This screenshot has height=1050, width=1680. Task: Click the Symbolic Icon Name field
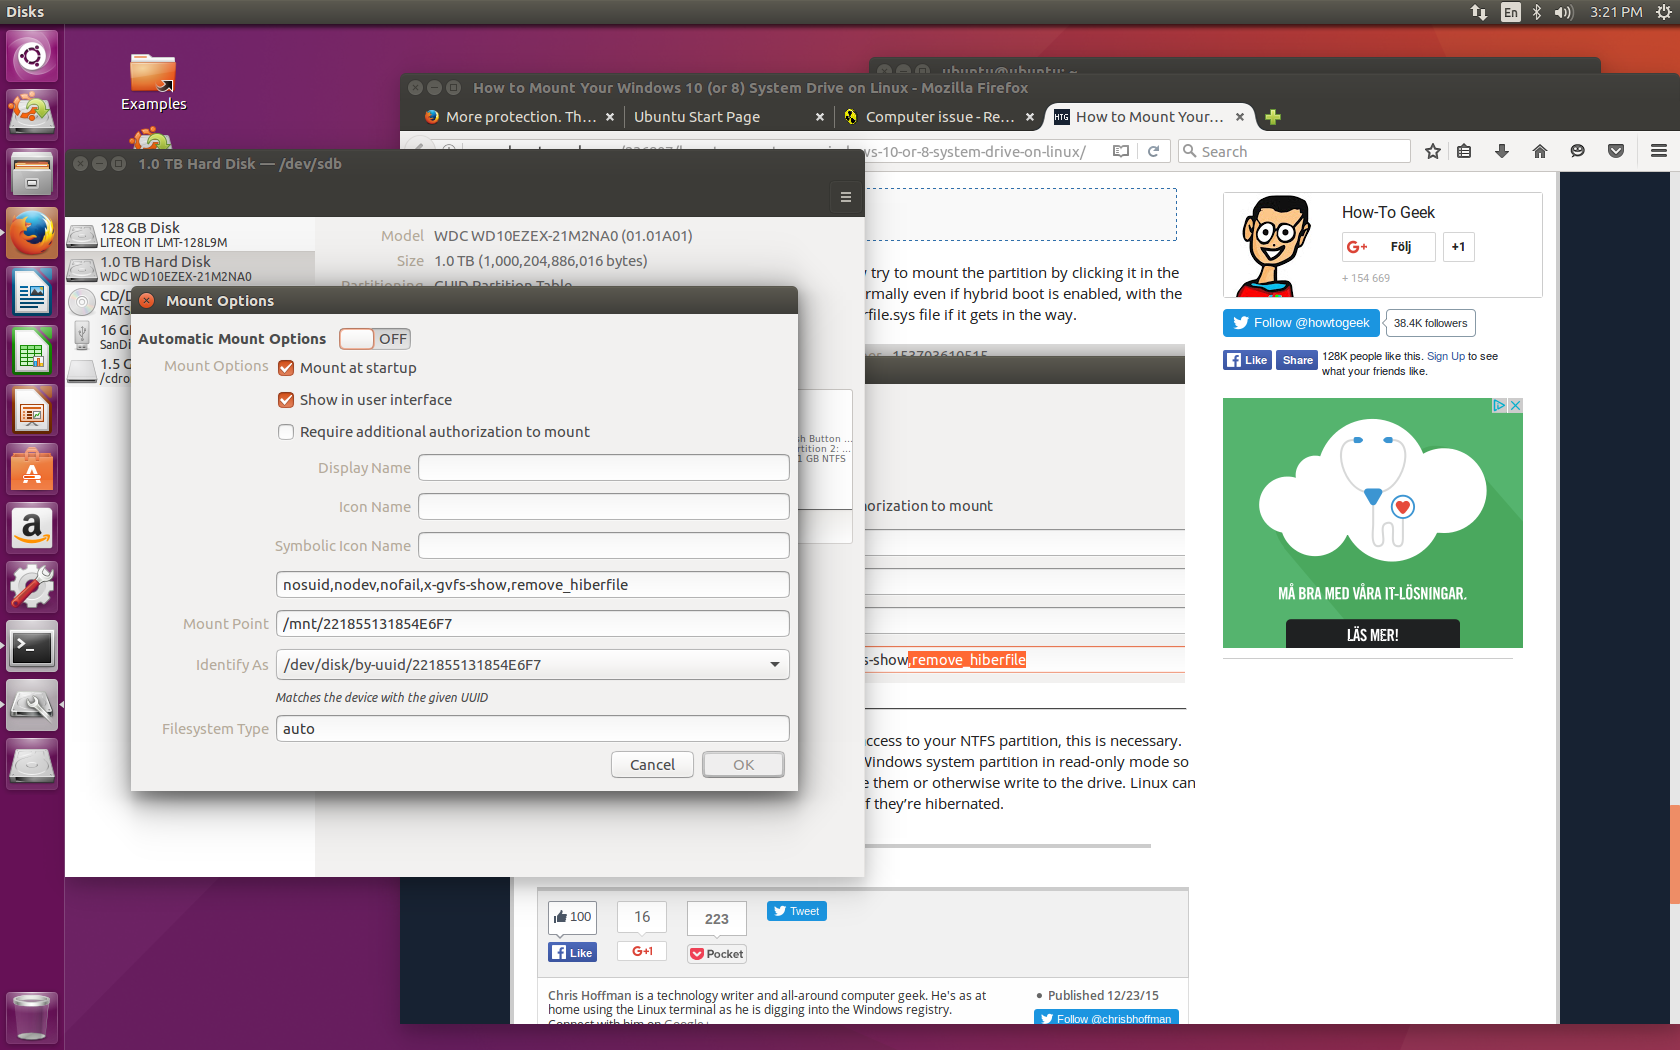(604, 546)
